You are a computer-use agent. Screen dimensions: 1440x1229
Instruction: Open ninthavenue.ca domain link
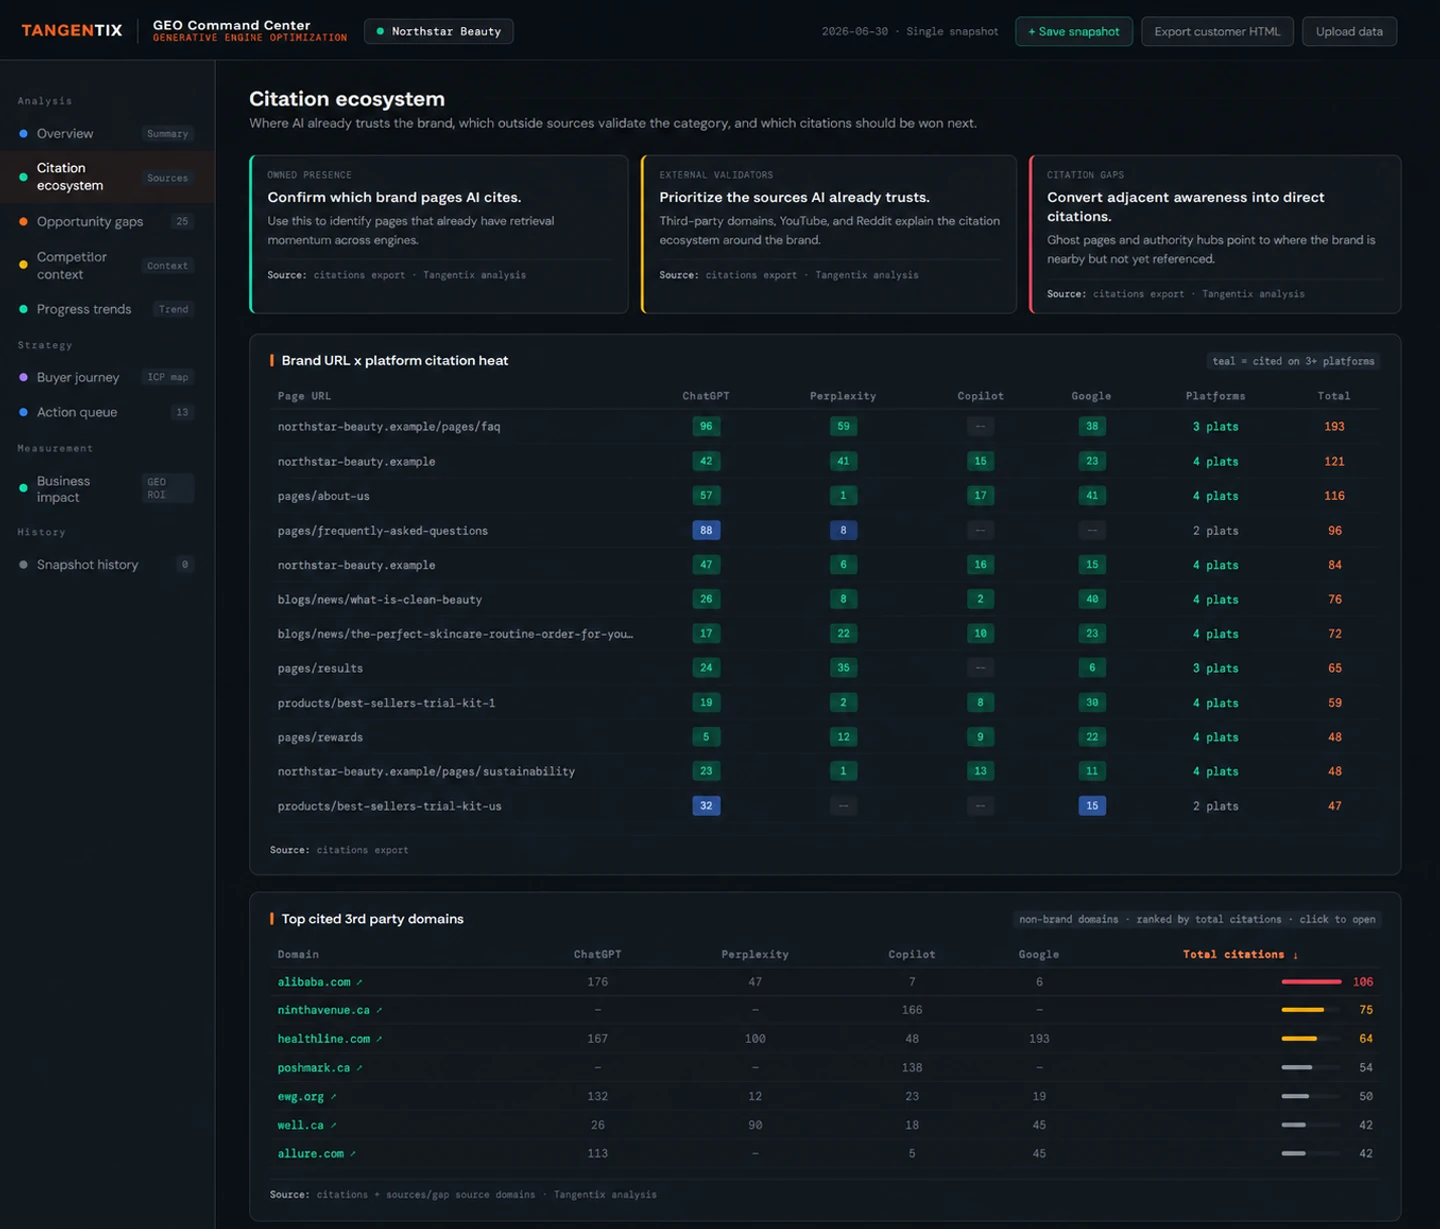(323, 1010)
